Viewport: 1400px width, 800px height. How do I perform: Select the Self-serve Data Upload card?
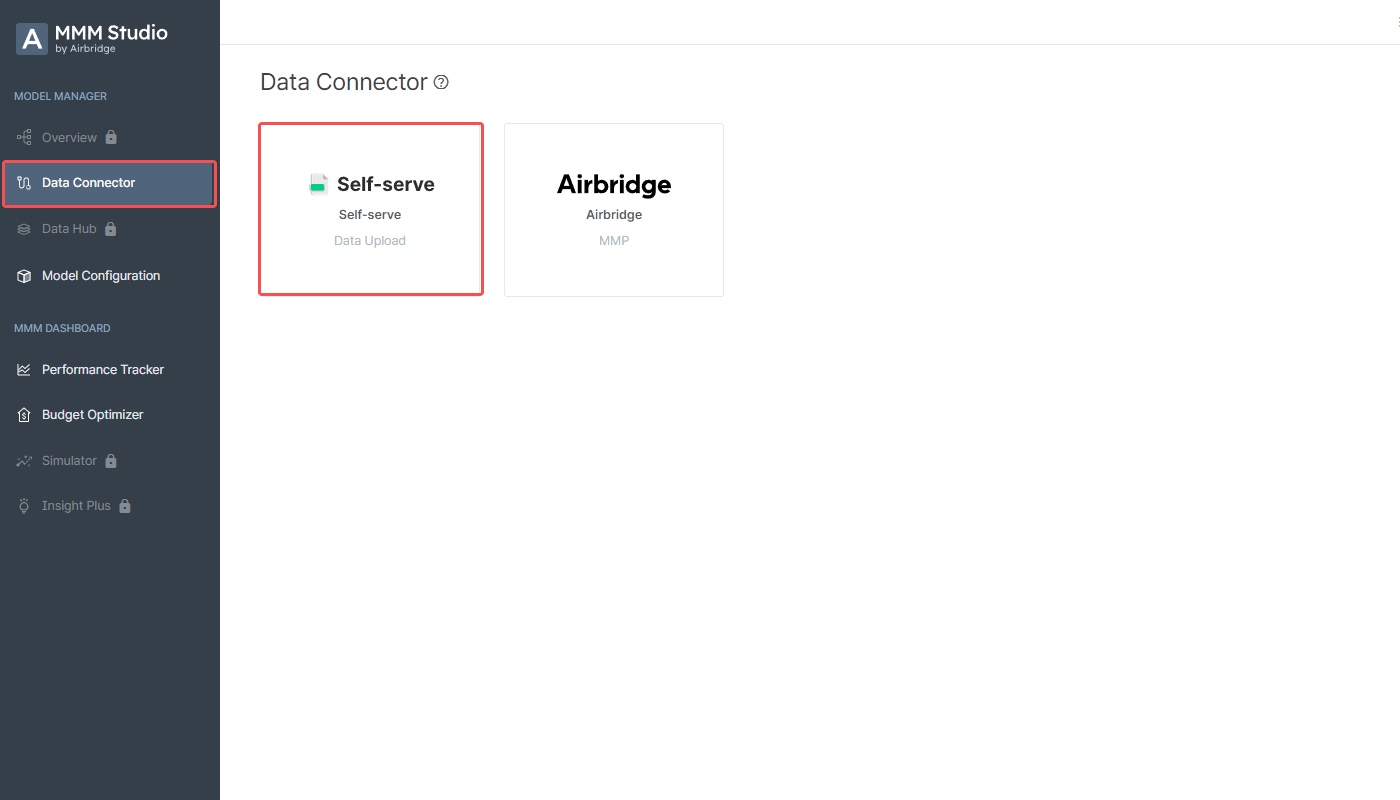[371, 209]
